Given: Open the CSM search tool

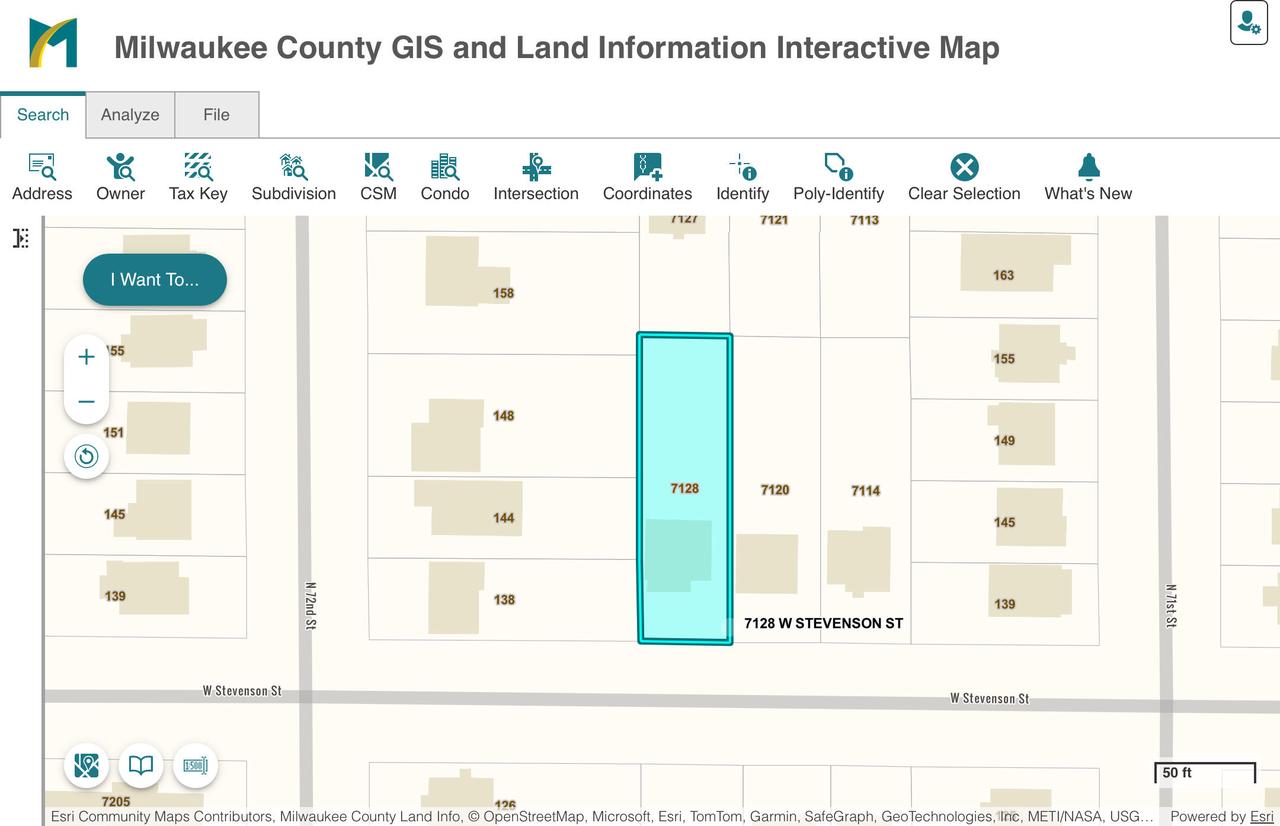Looking at the screenshot, I should 378,178.
